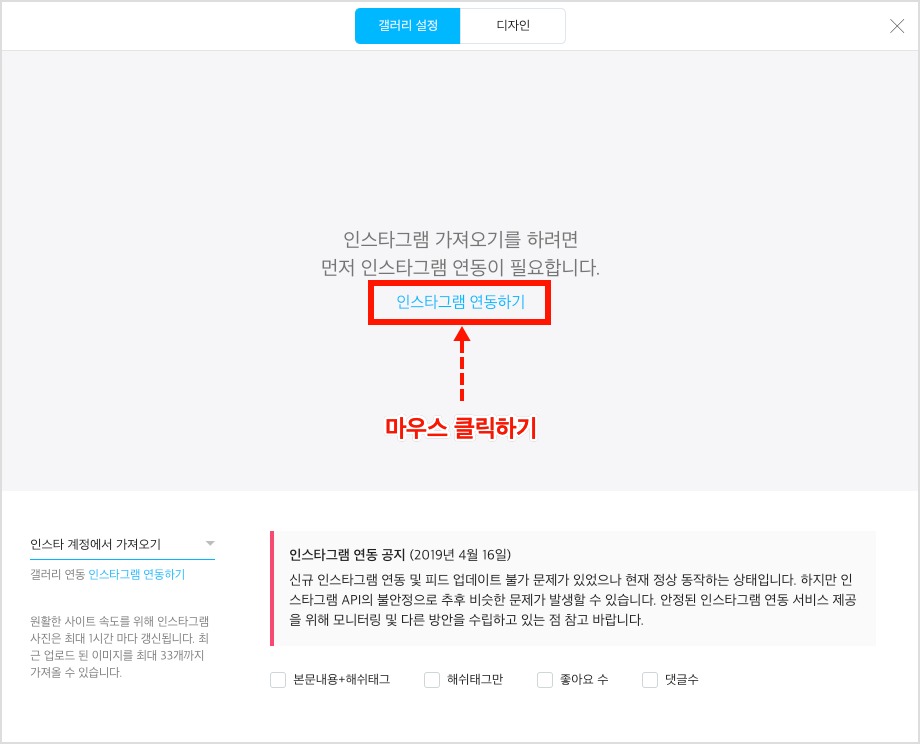The width and height of the screenshot is (920, 744).
Task: Click the 갤러리 연동 label
Action: (x=58, y=574)
